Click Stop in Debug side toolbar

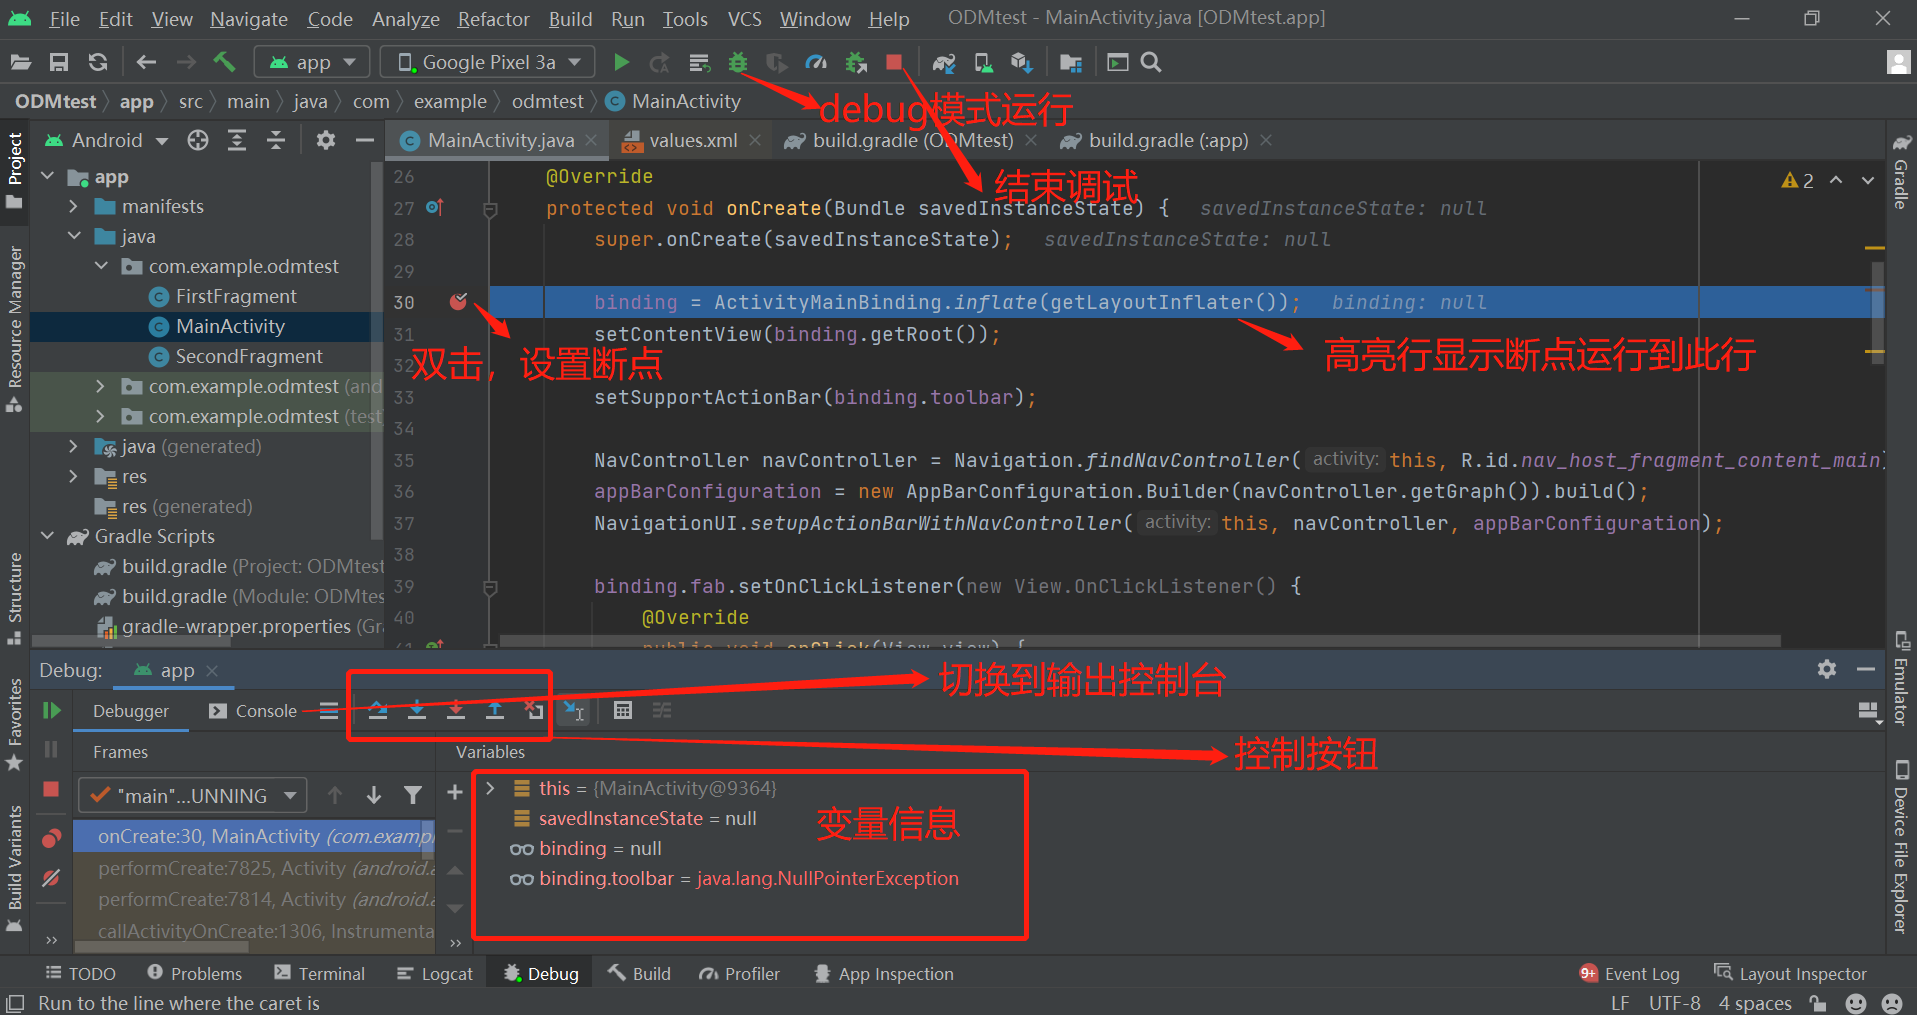[51, 790]
